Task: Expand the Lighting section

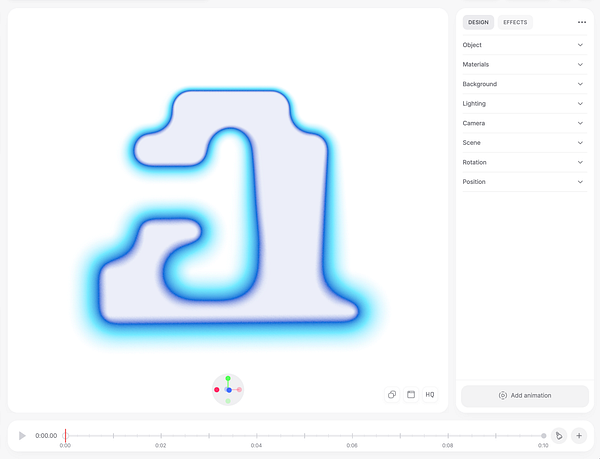Action: click(524, 103)
